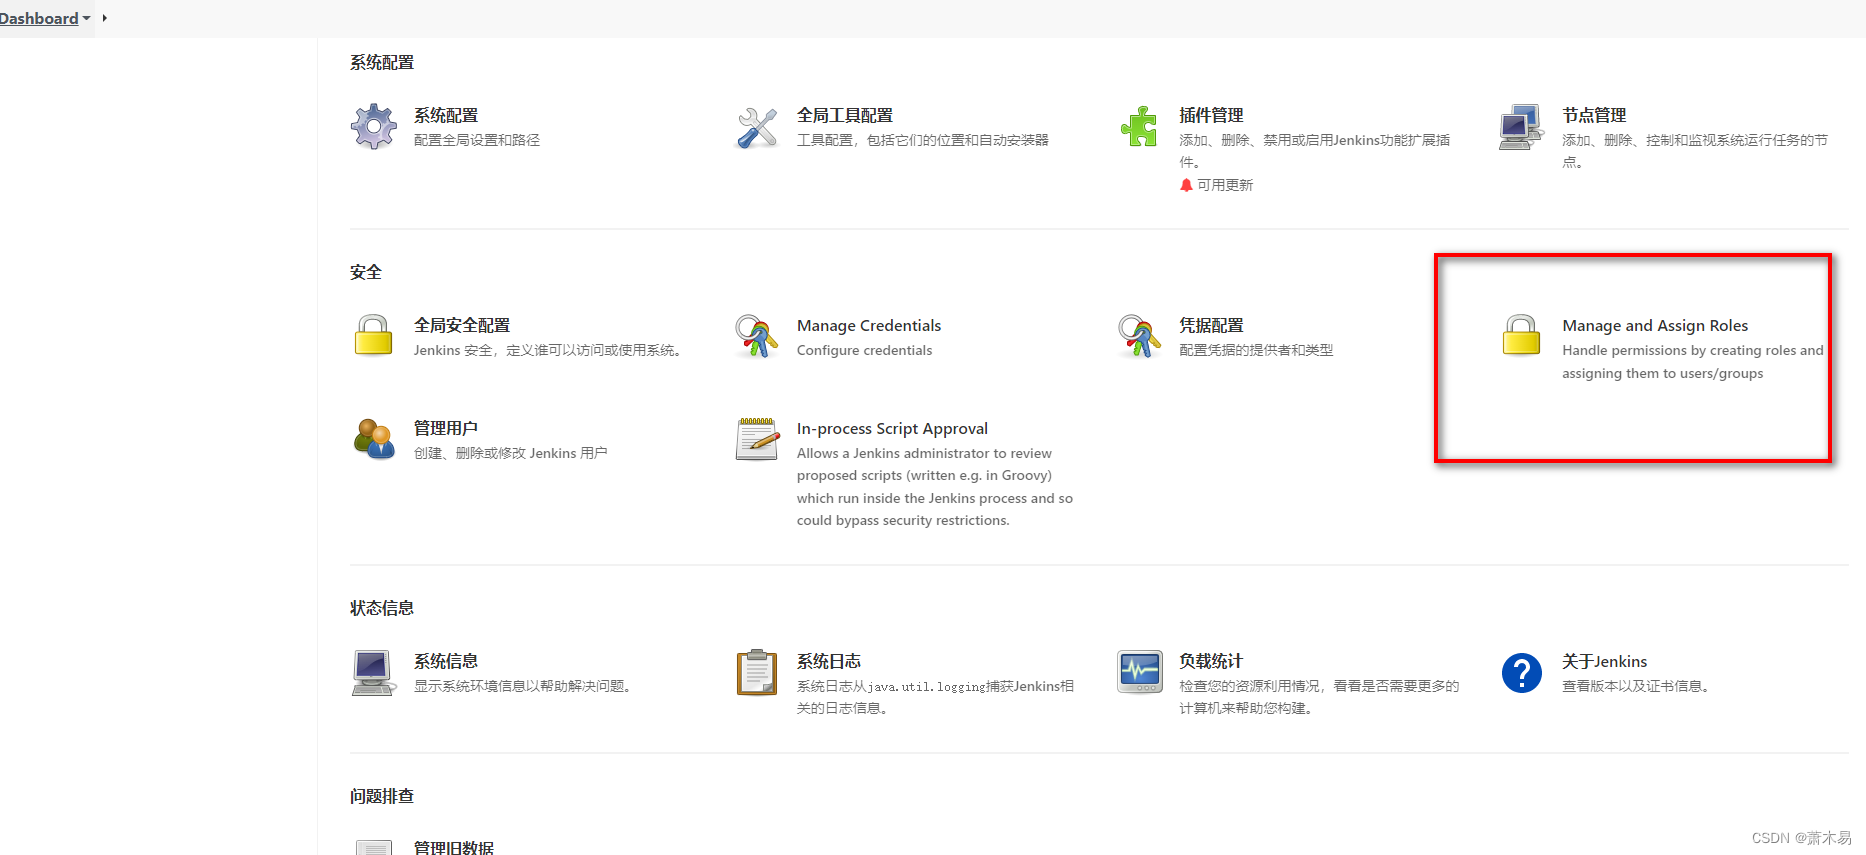This screenshot has width=1866, height=855.
Task: Click the keys icon beside Manage Credentials
Action: [757, 336]
